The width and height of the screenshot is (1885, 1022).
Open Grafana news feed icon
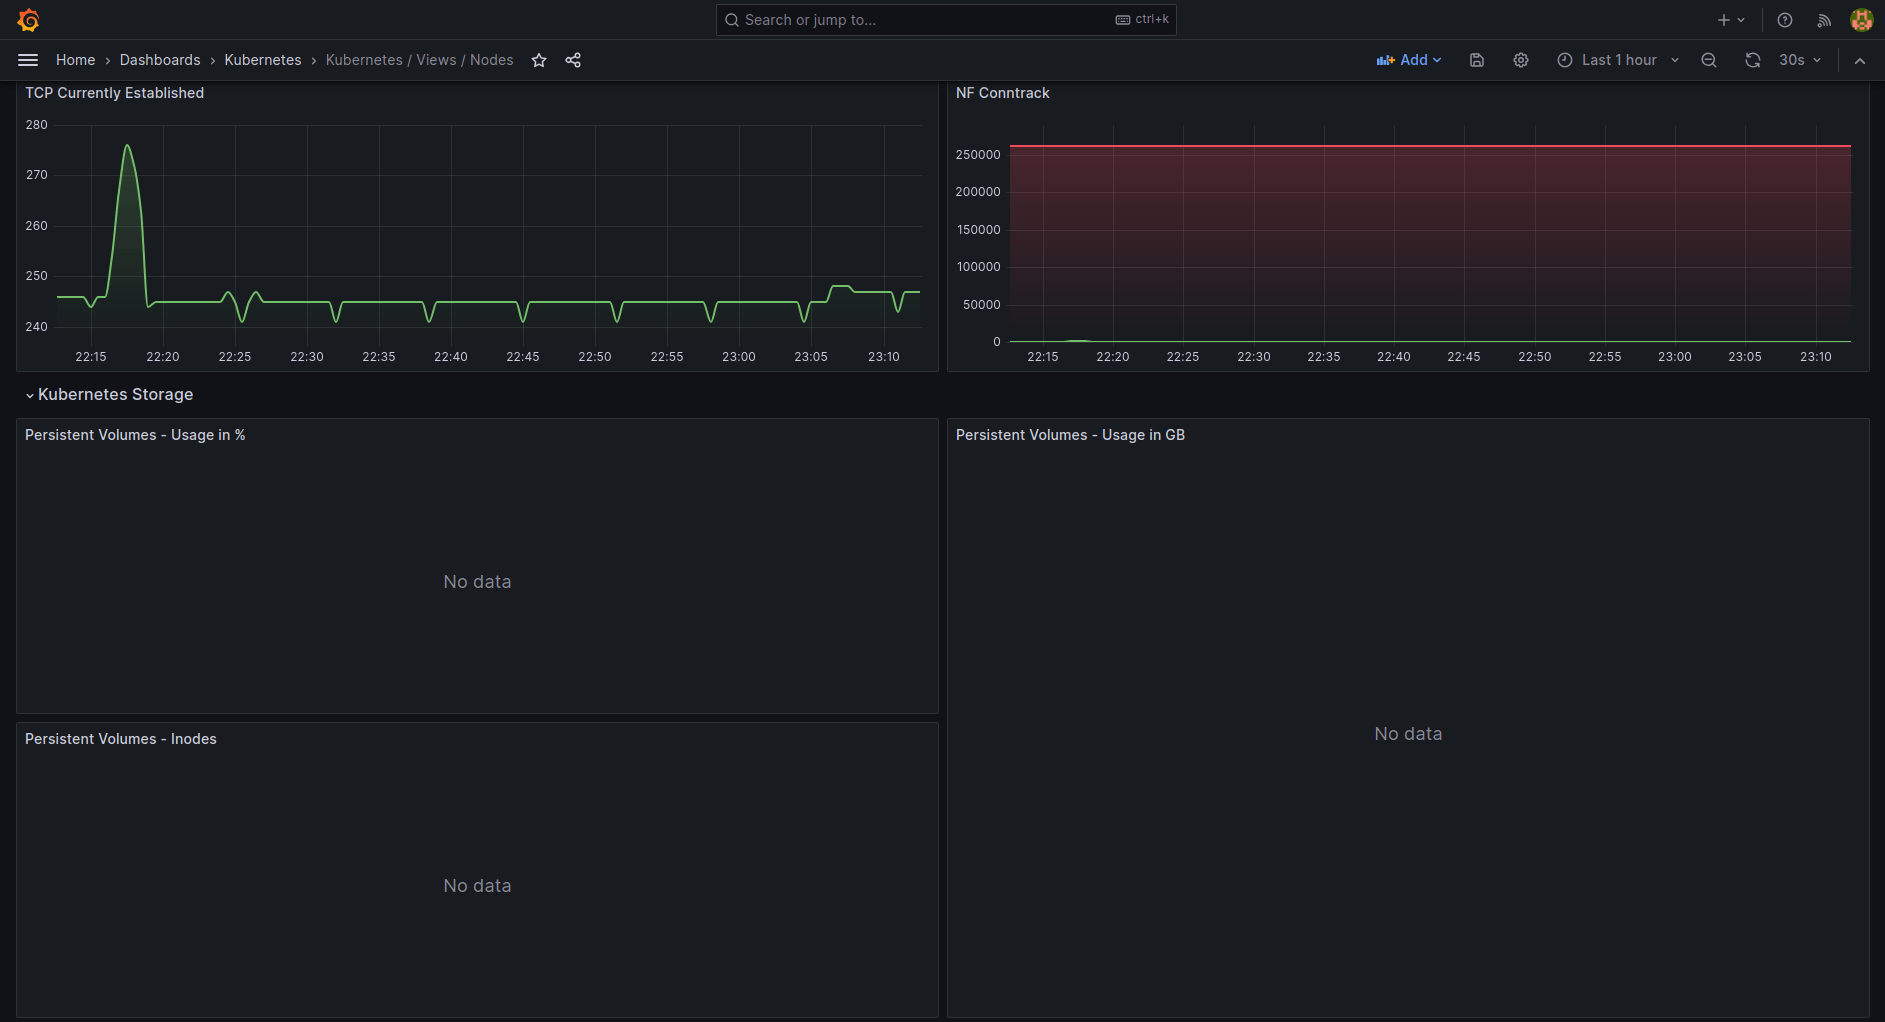click(x=1824, y=19)
